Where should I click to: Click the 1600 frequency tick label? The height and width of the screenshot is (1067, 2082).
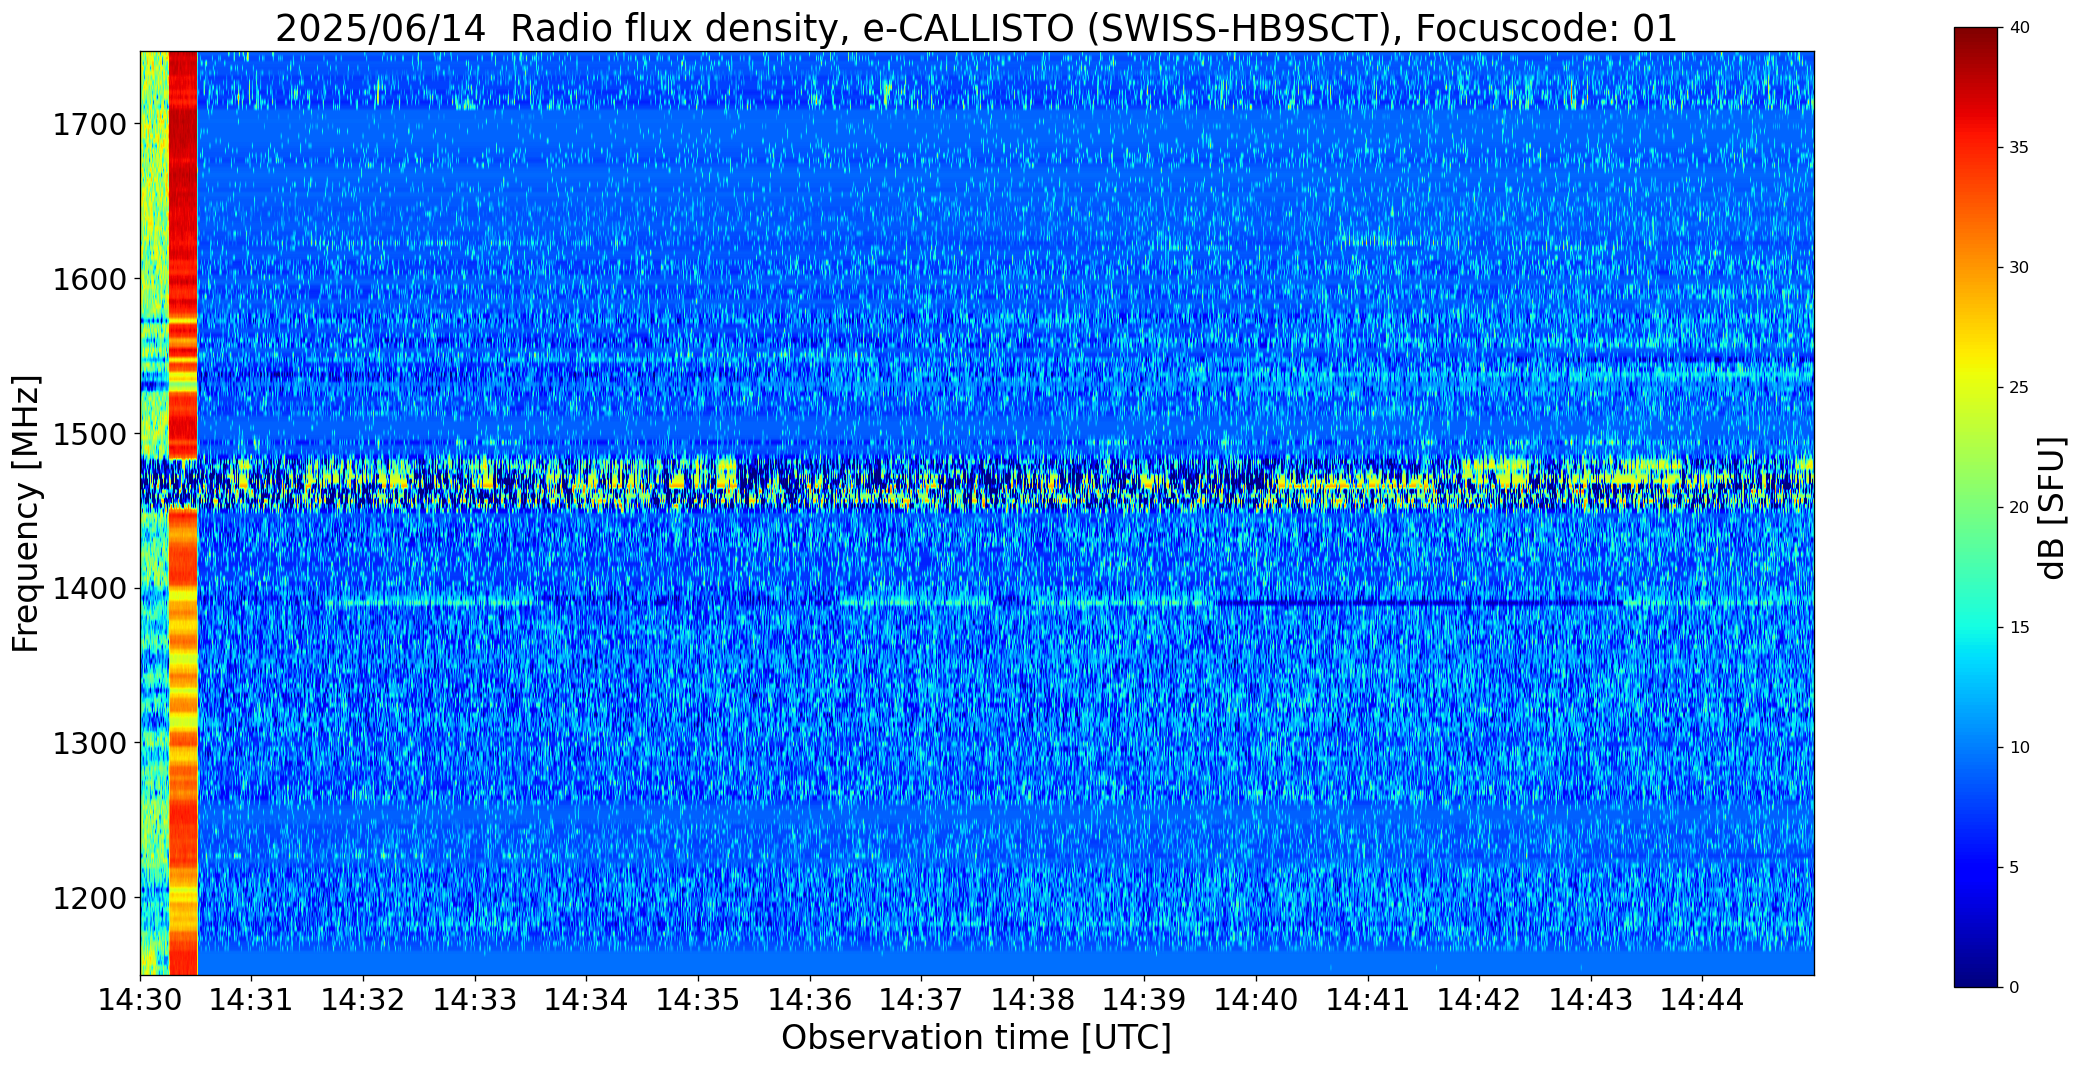pyautogui.click(x=88, y=279)
